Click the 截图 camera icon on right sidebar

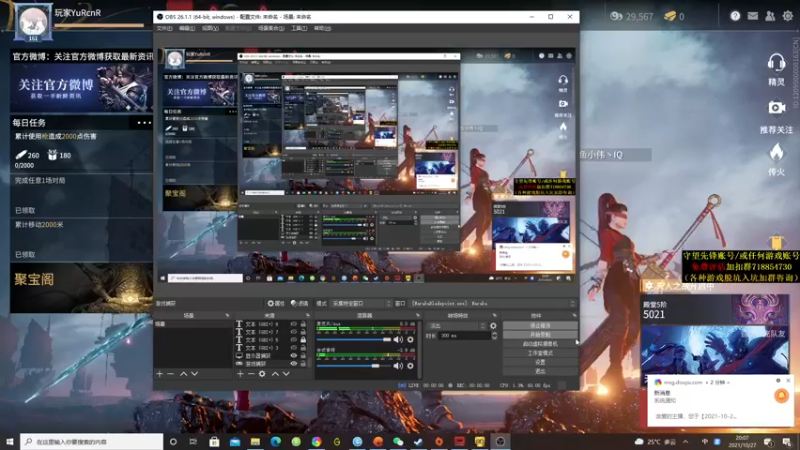[776, 107]
